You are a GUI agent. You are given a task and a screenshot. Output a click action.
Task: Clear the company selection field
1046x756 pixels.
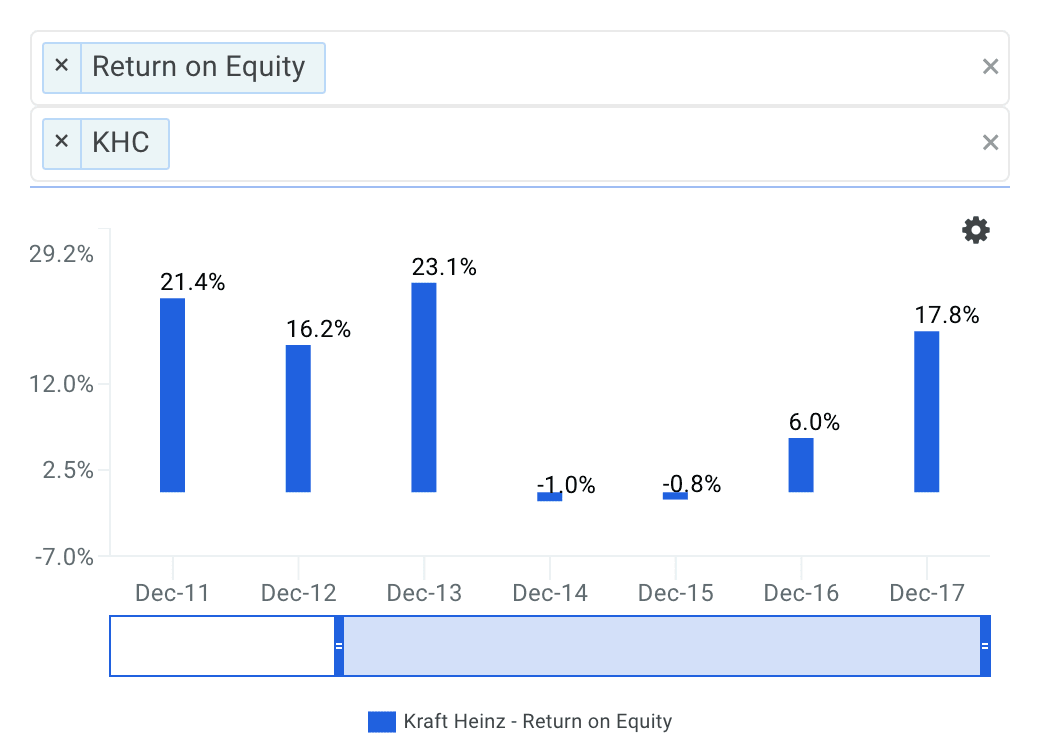click(990, 143)
